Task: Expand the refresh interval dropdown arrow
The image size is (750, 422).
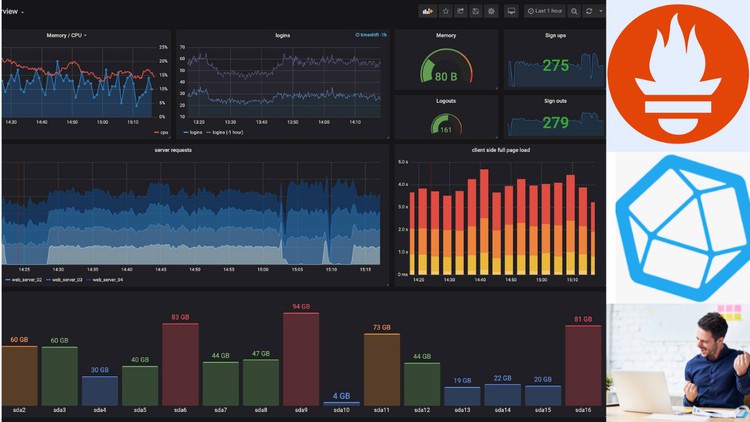Action: click(601, 11)
